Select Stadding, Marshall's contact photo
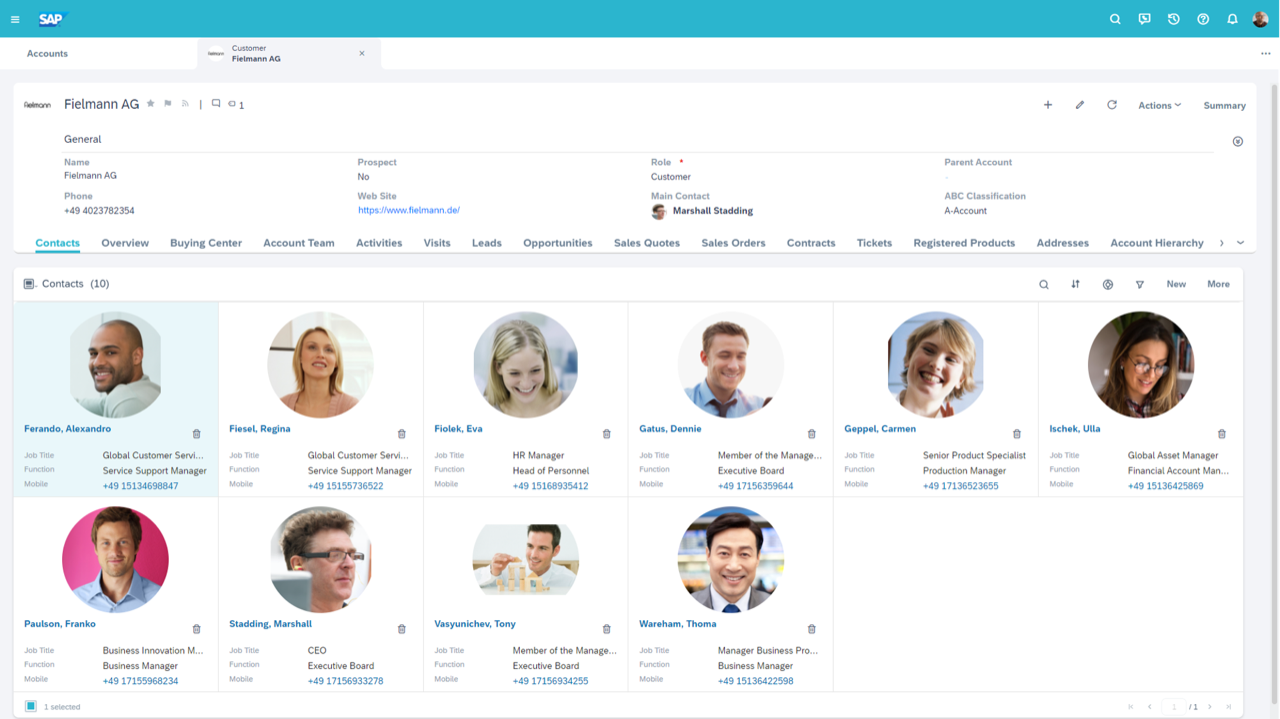 coord(320,560)
